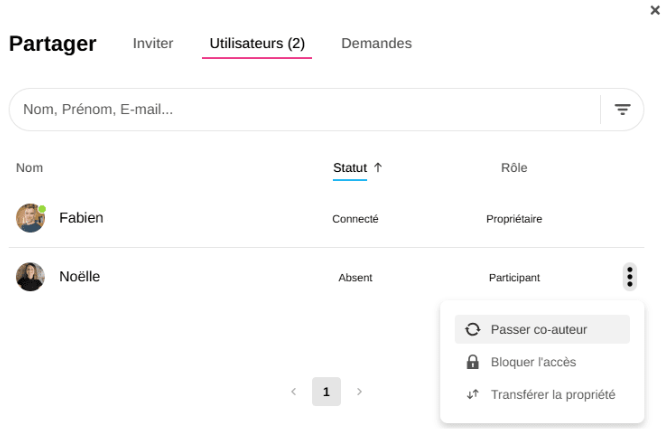Go to the previous page
666x429 pixels.
click(294, 392)
